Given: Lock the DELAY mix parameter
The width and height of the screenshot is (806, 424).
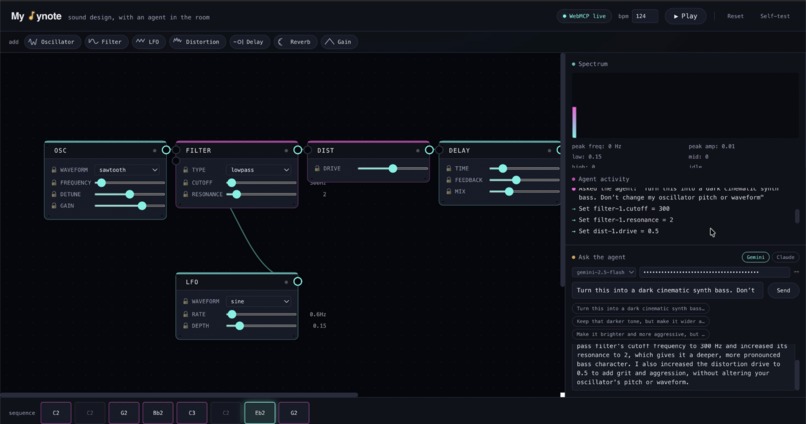Looking at the screenshot, I should [x=449, y=191].
